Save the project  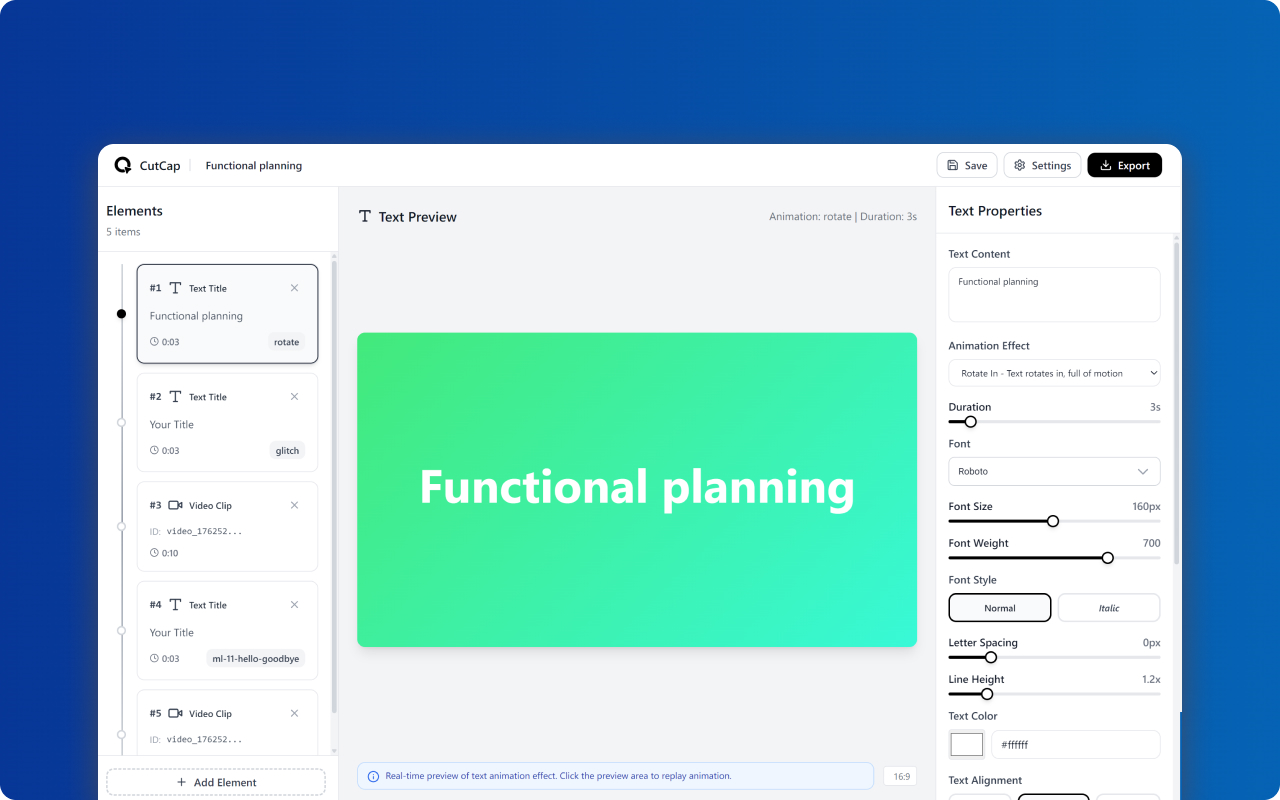click(966, 164)
